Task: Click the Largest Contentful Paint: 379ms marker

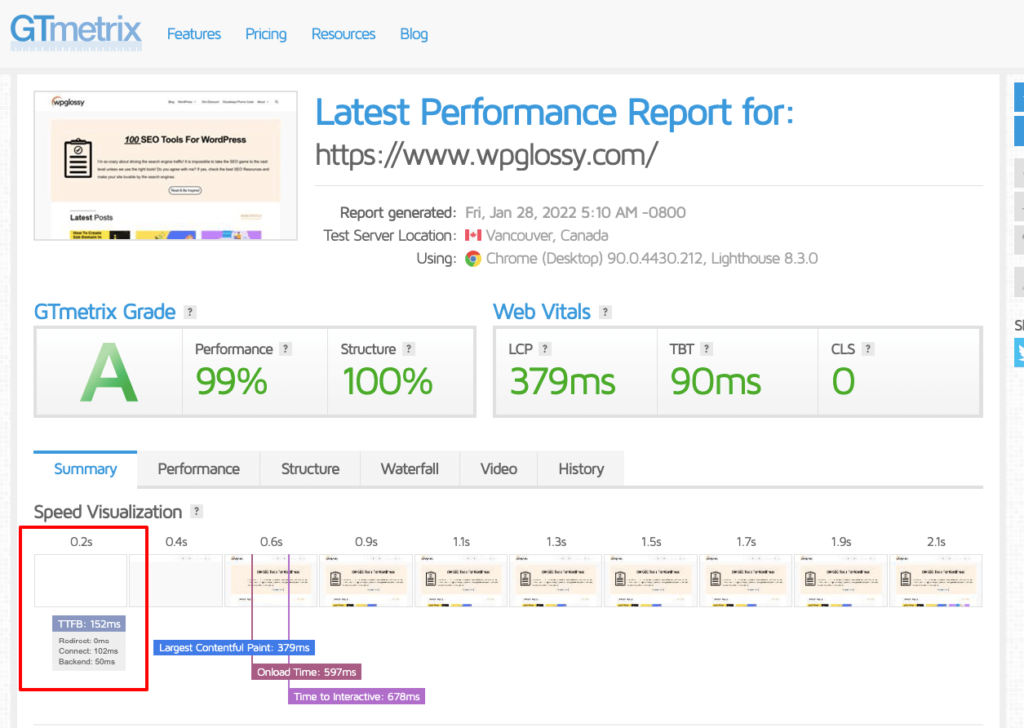Action: 234,648
